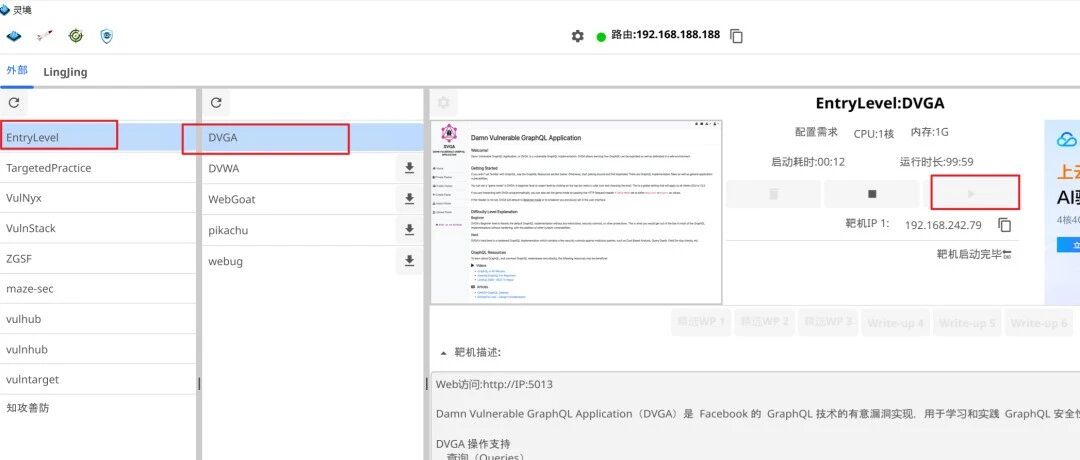
Task: Select the TargetedPractice category
Action: pyautogui.click(x=98, y=168)
